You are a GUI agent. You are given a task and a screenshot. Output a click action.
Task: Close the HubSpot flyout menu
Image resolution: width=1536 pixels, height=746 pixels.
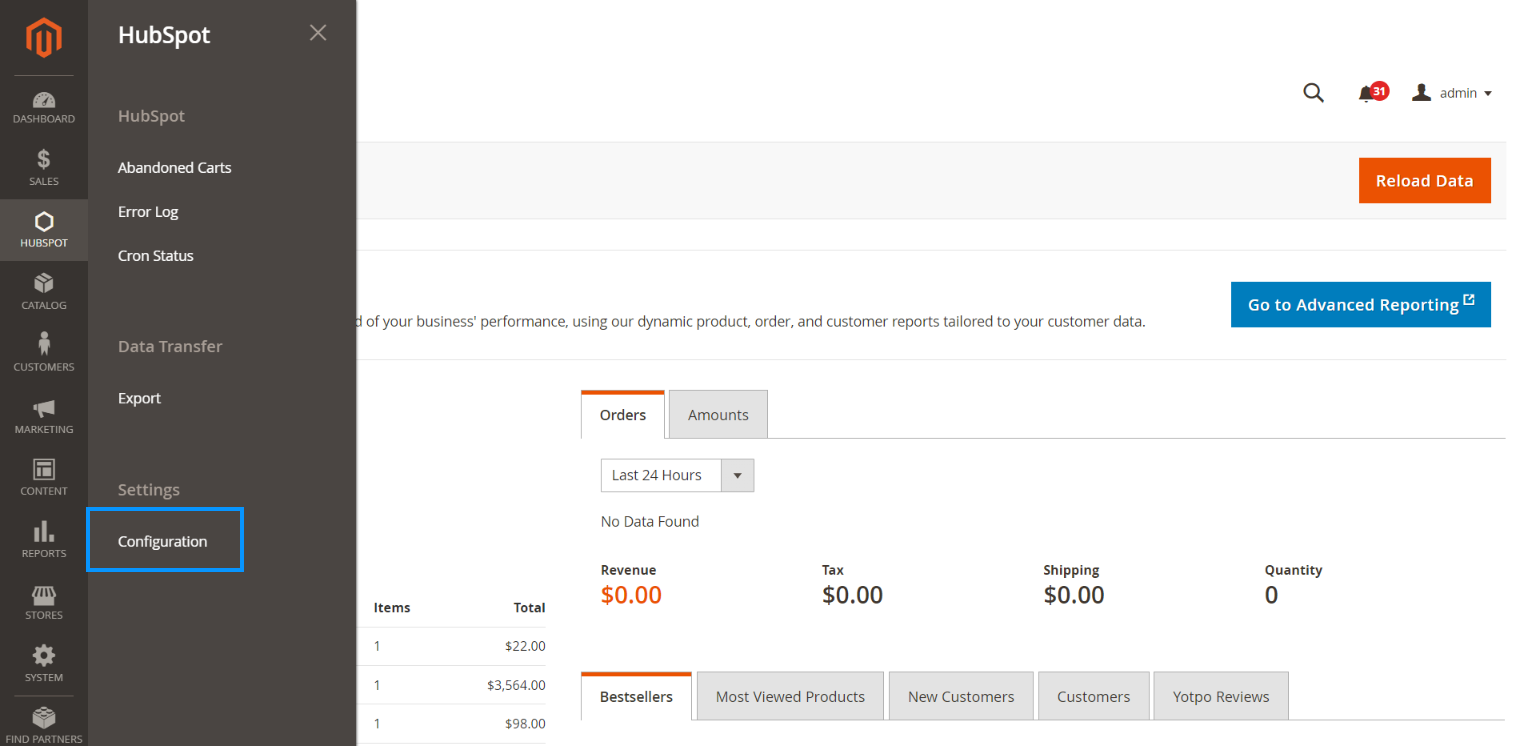318,33
